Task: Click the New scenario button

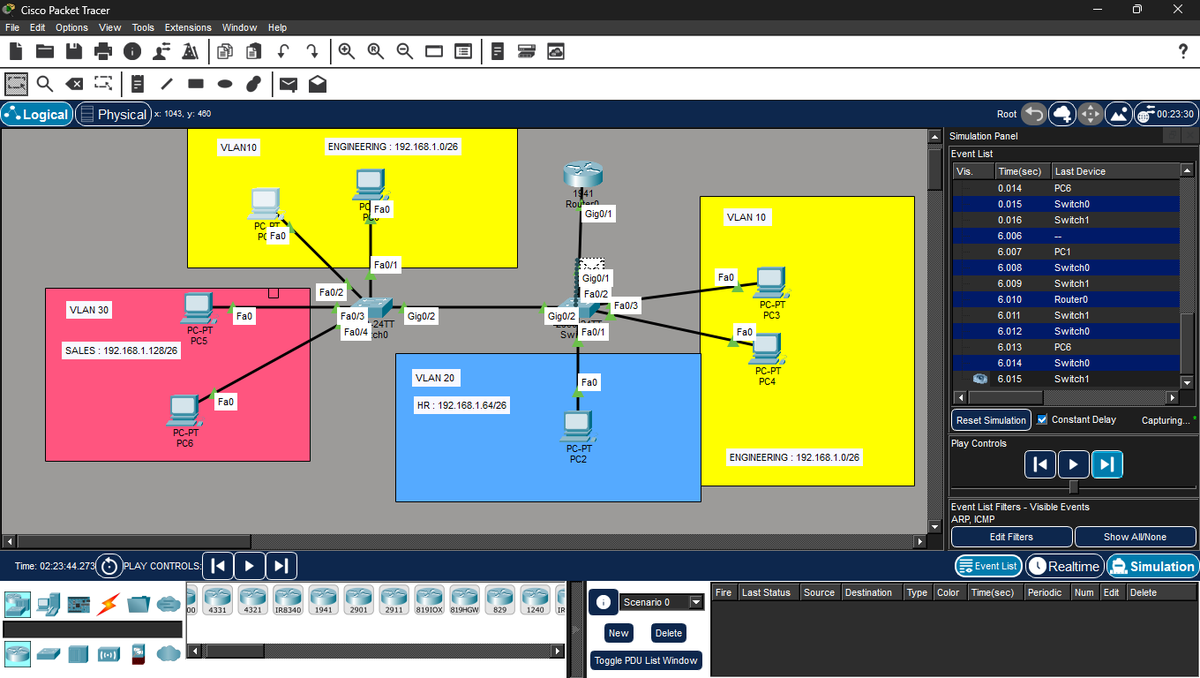Action: click(619, 633)
